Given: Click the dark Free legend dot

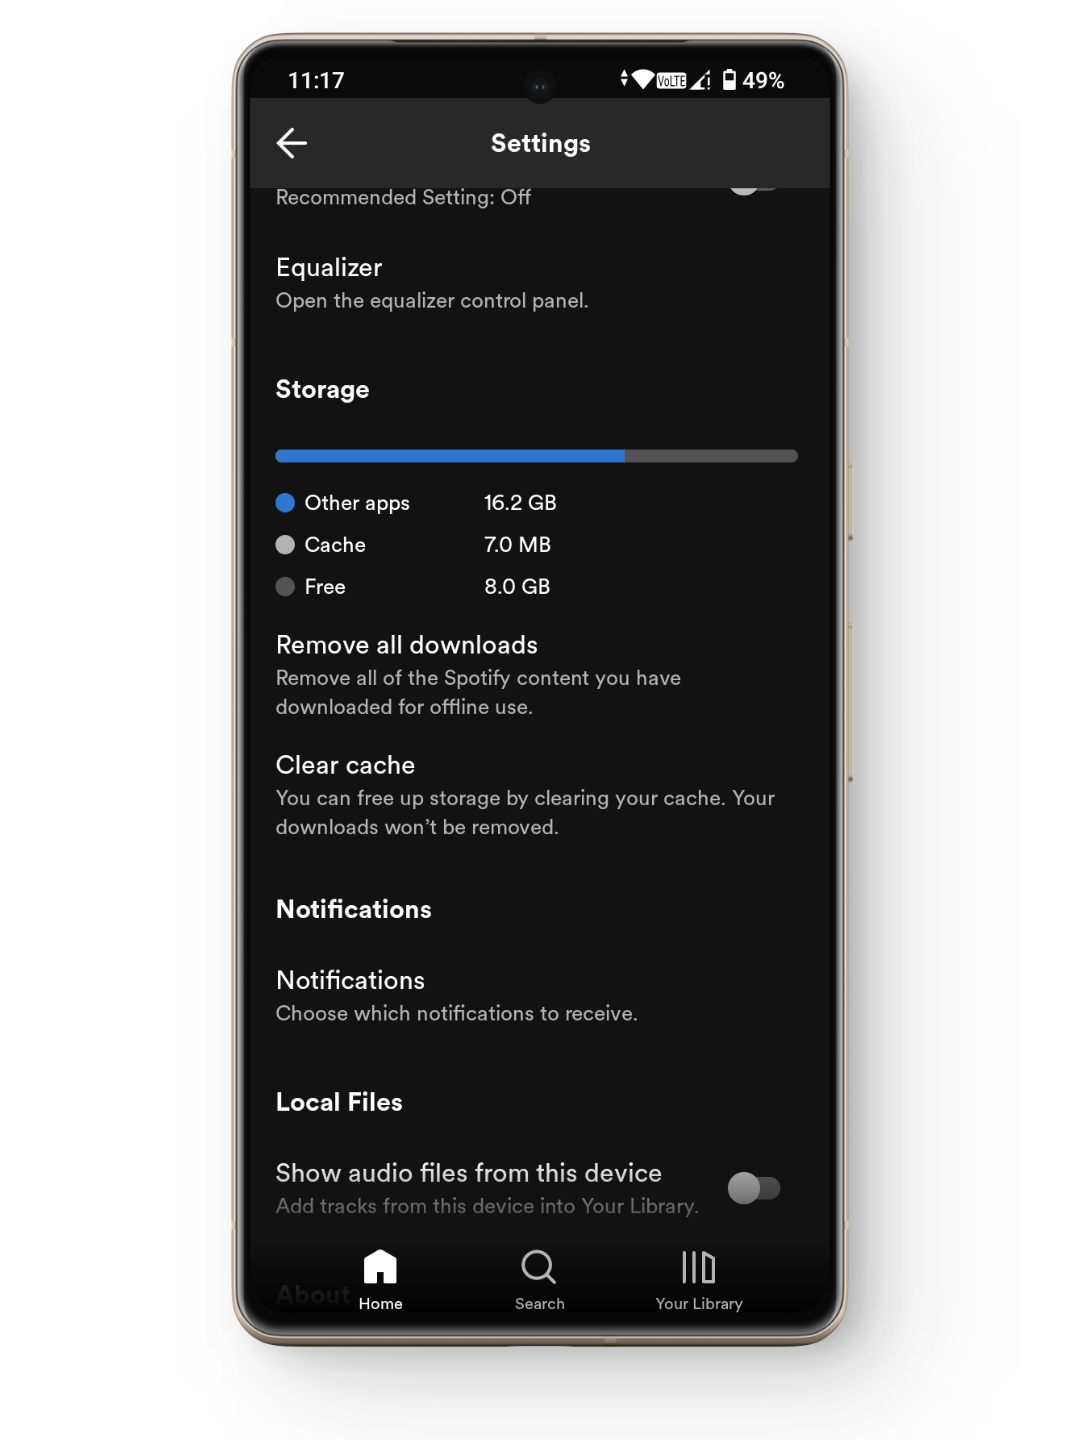Looking at the screenshot, I should point(285,587).
